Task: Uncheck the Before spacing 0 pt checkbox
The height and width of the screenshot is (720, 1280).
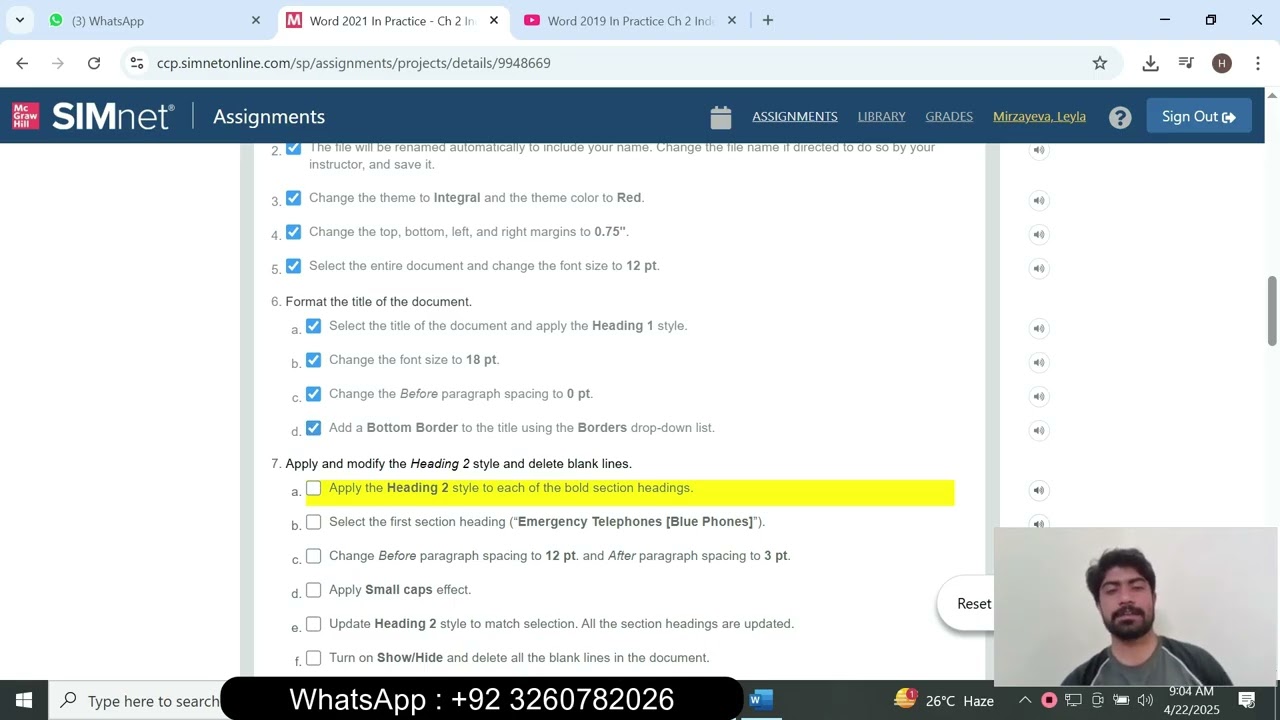Action: (x=313, y=394)
